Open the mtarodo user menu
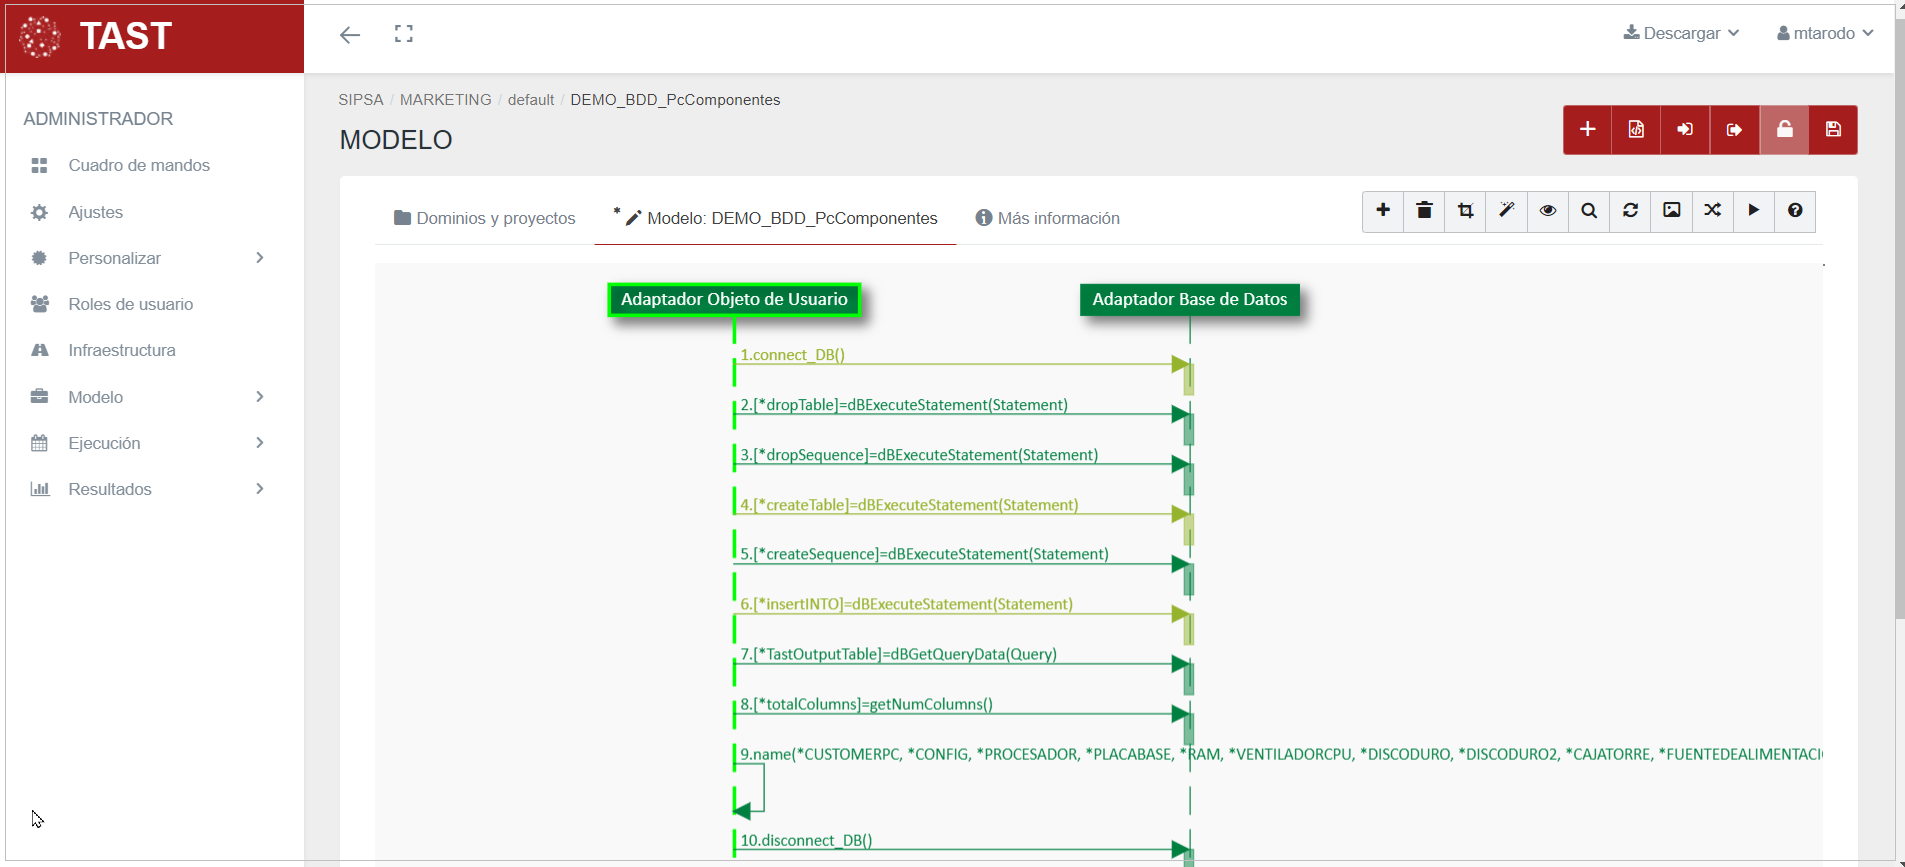Screen dimensions: 1905x867 pos(1824,33)
